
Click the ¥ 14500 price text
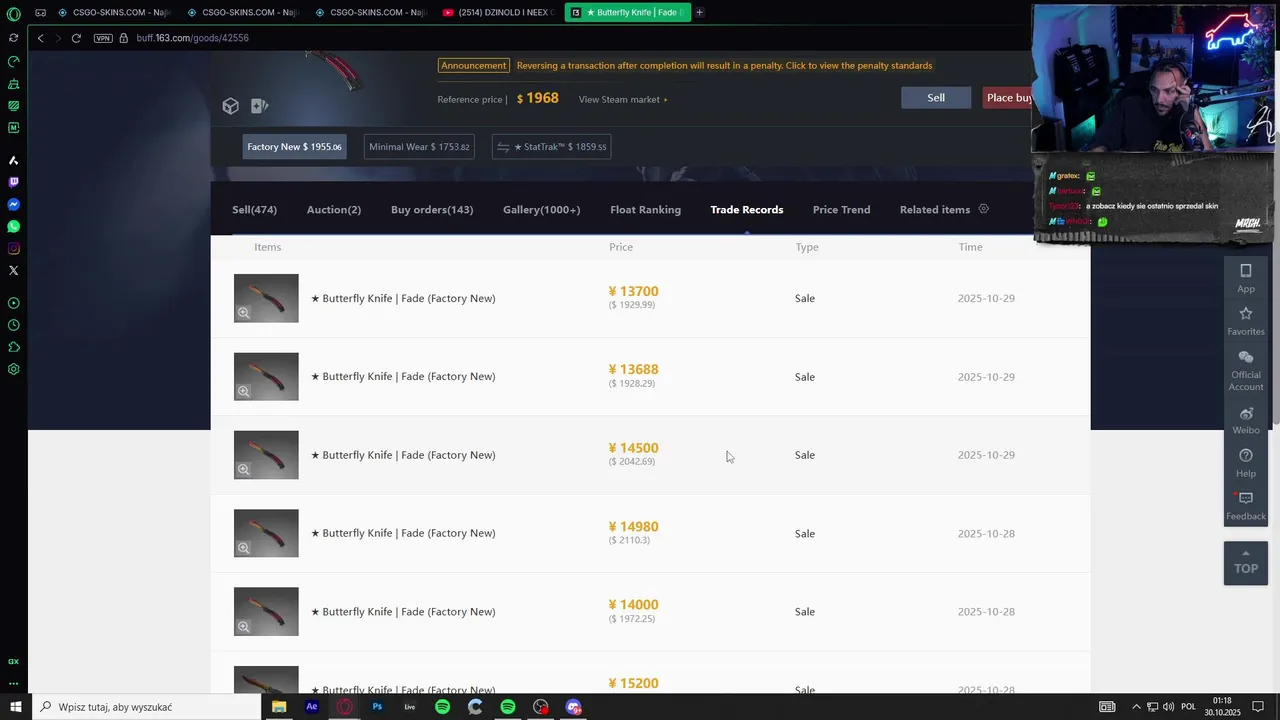pyautogui.click(x=633, y=448)
